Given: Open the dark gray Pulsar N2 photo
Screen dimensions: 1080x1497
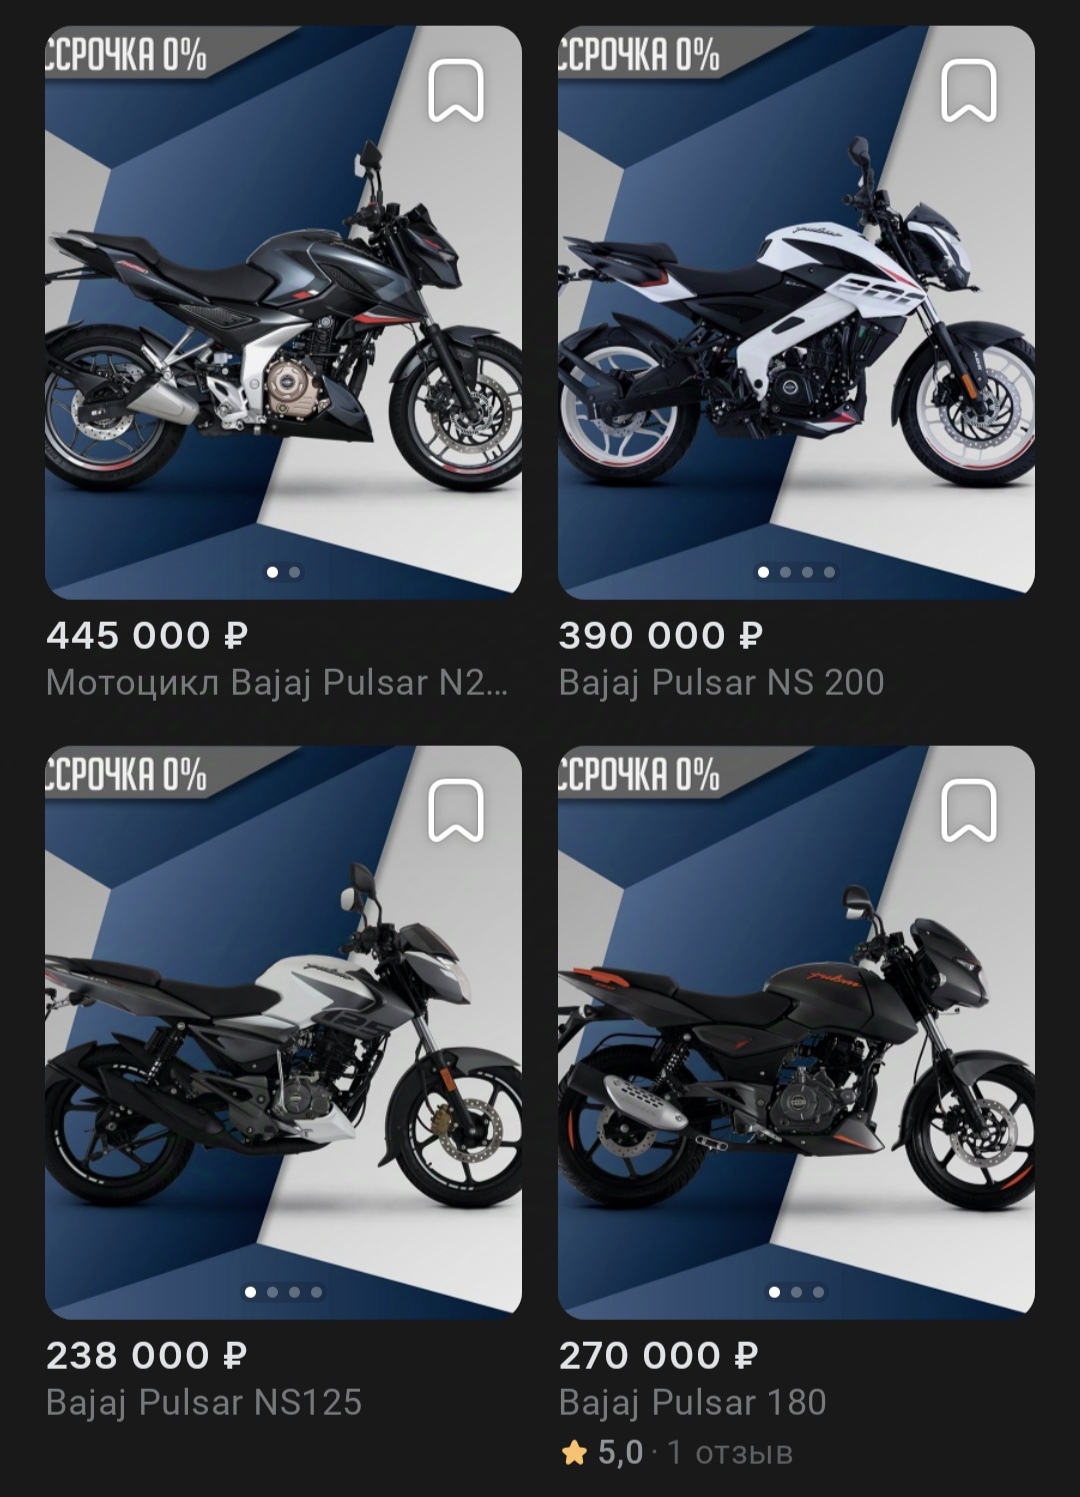Looking at the screenshot, I should point(283,312).
